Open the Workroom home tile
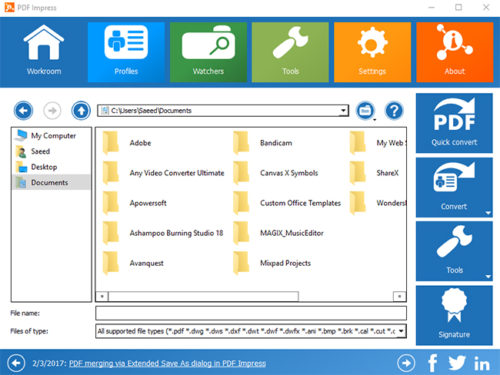This screenshot has height=375, width=500. (x=44, y=52)
